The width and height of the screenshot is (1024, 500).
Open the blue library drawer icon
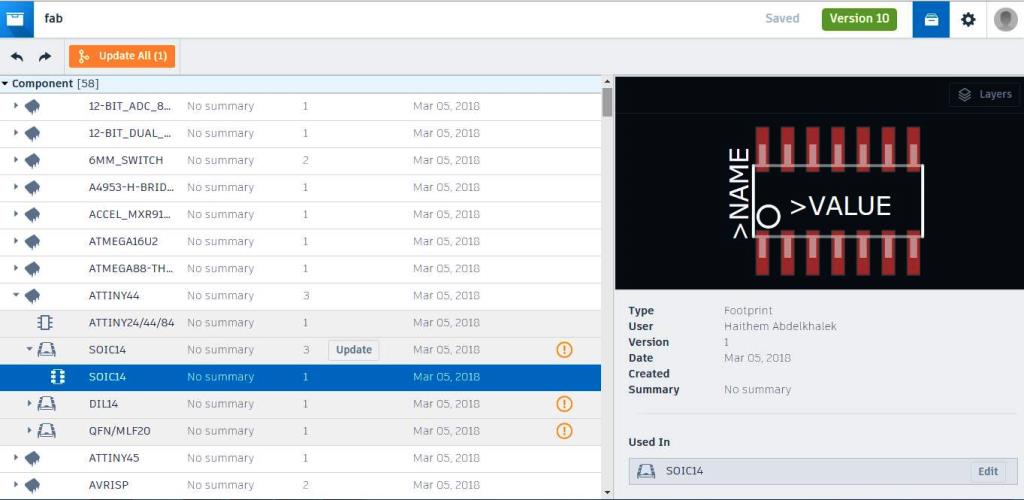click(x=931, y=19)
